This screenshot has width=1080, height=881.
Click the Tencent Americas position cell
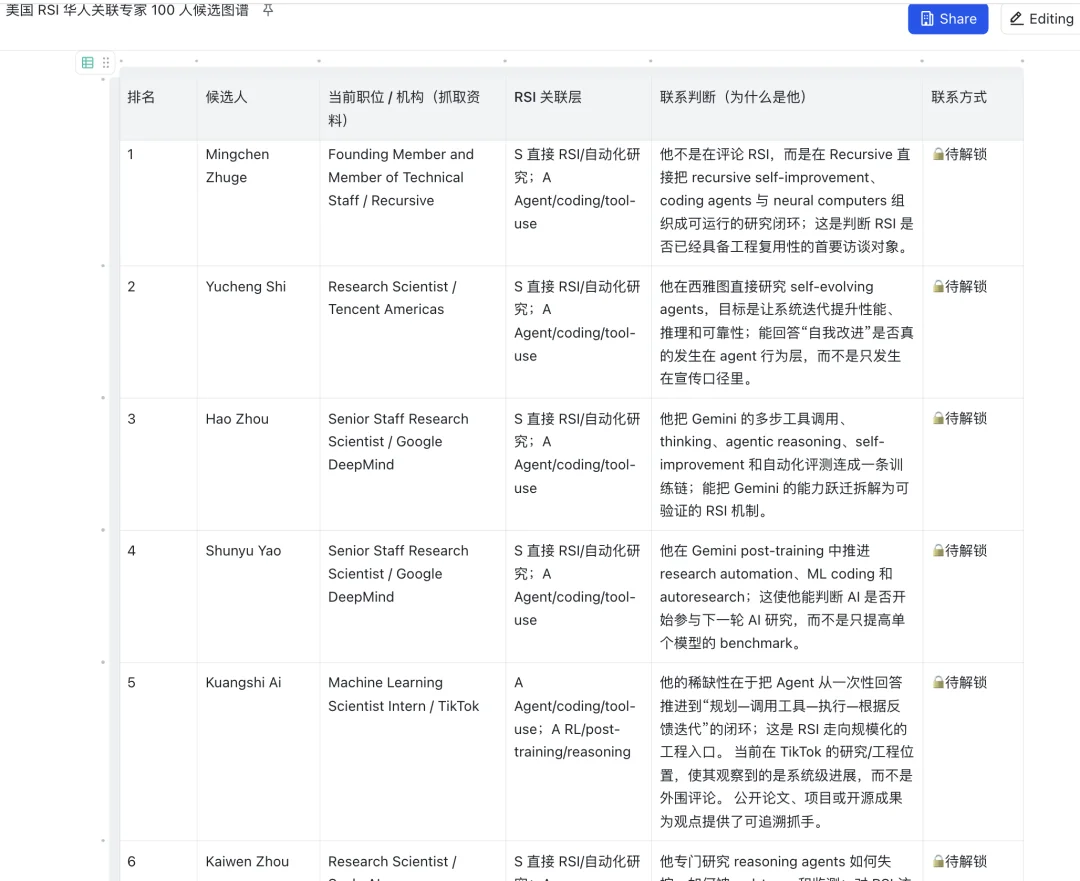[413, 332]
